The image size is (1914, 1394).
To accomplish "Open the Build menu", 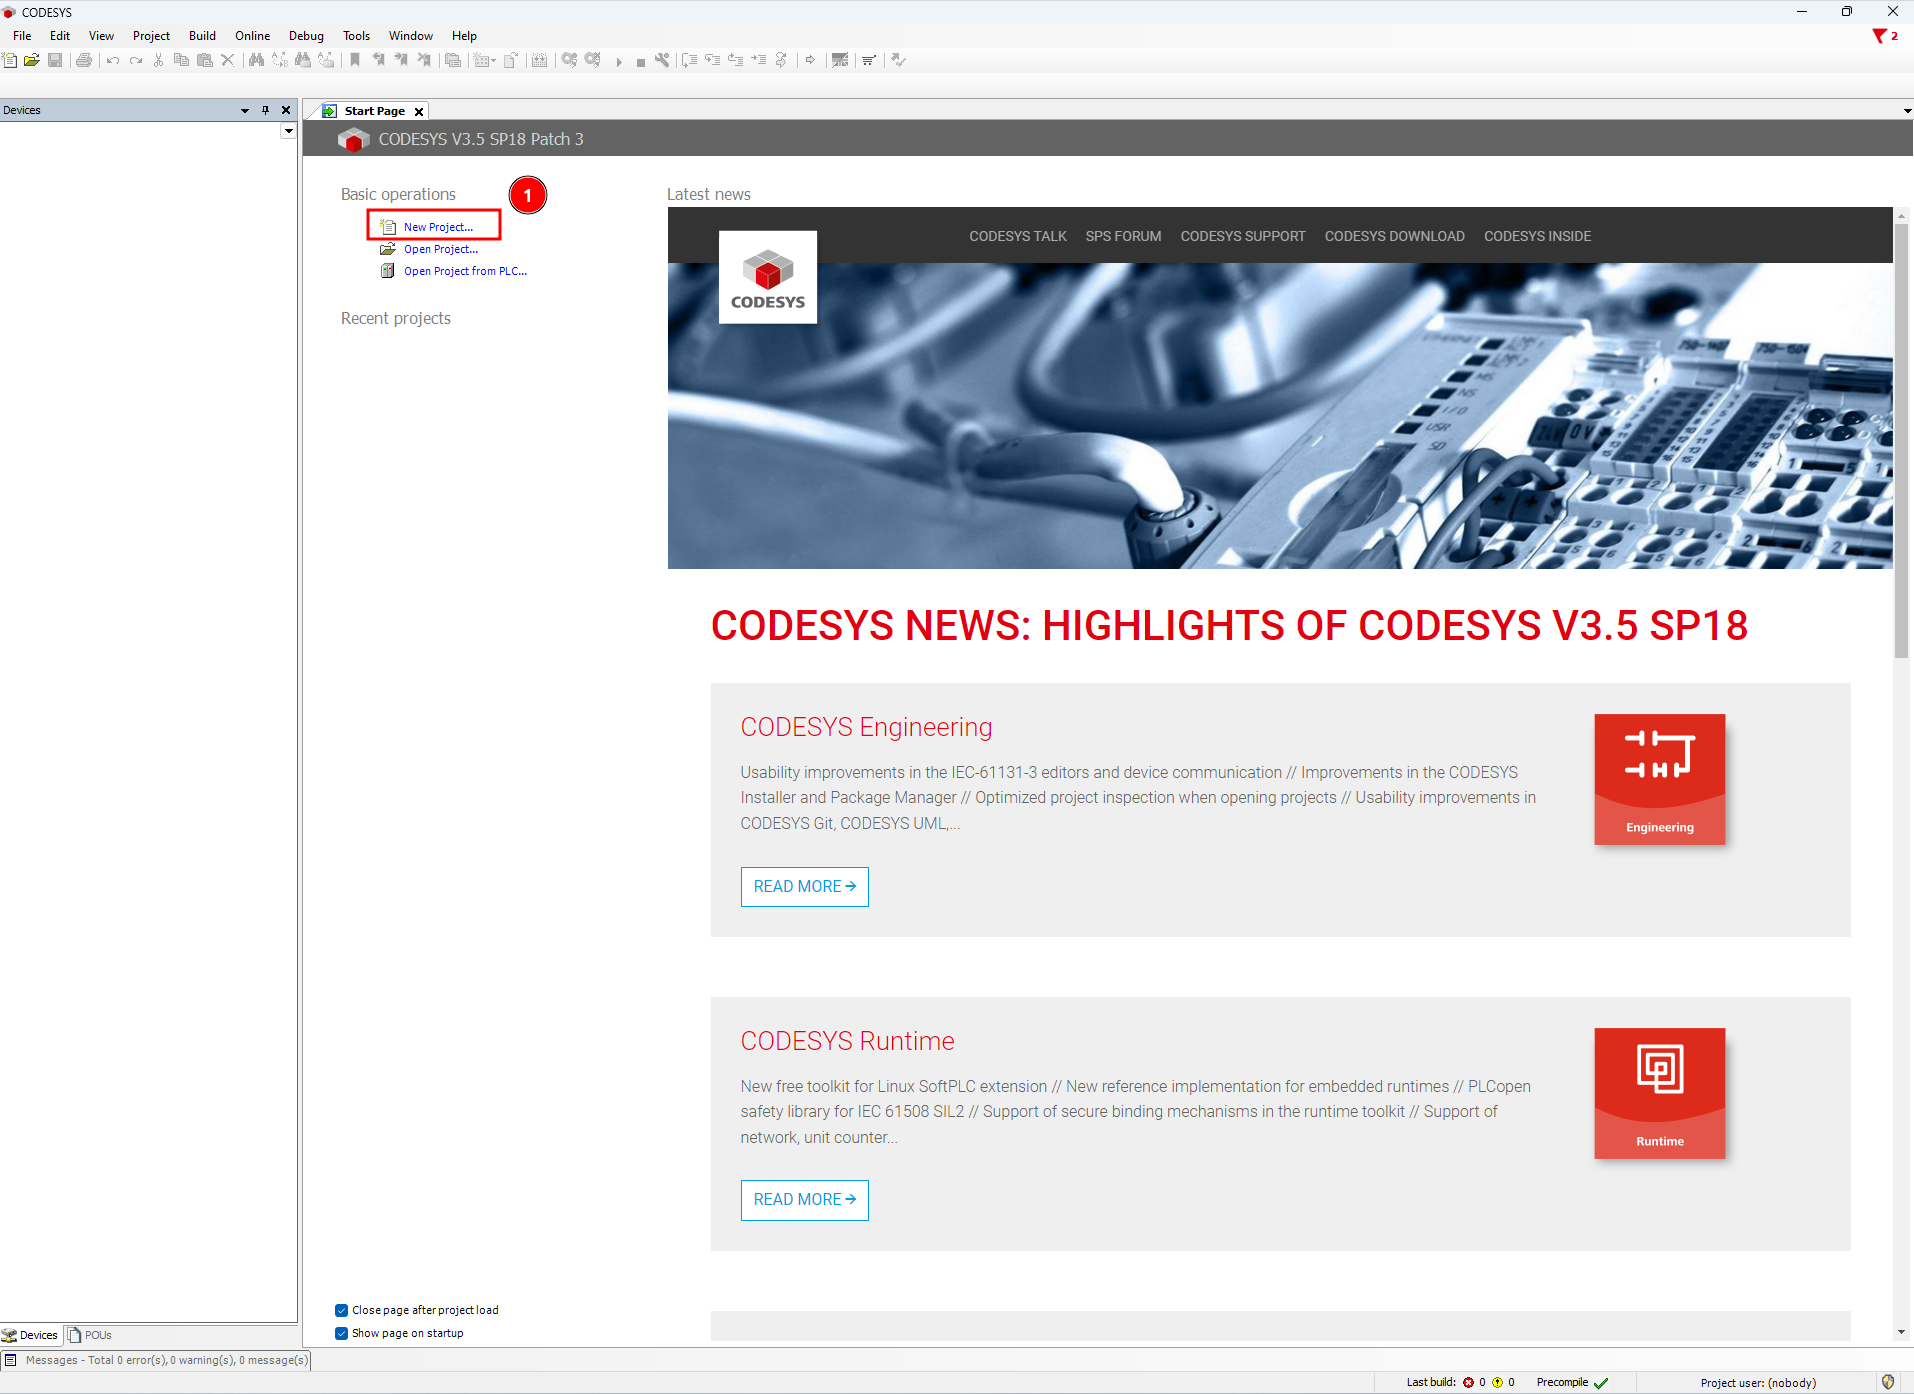I will [202, 36].
